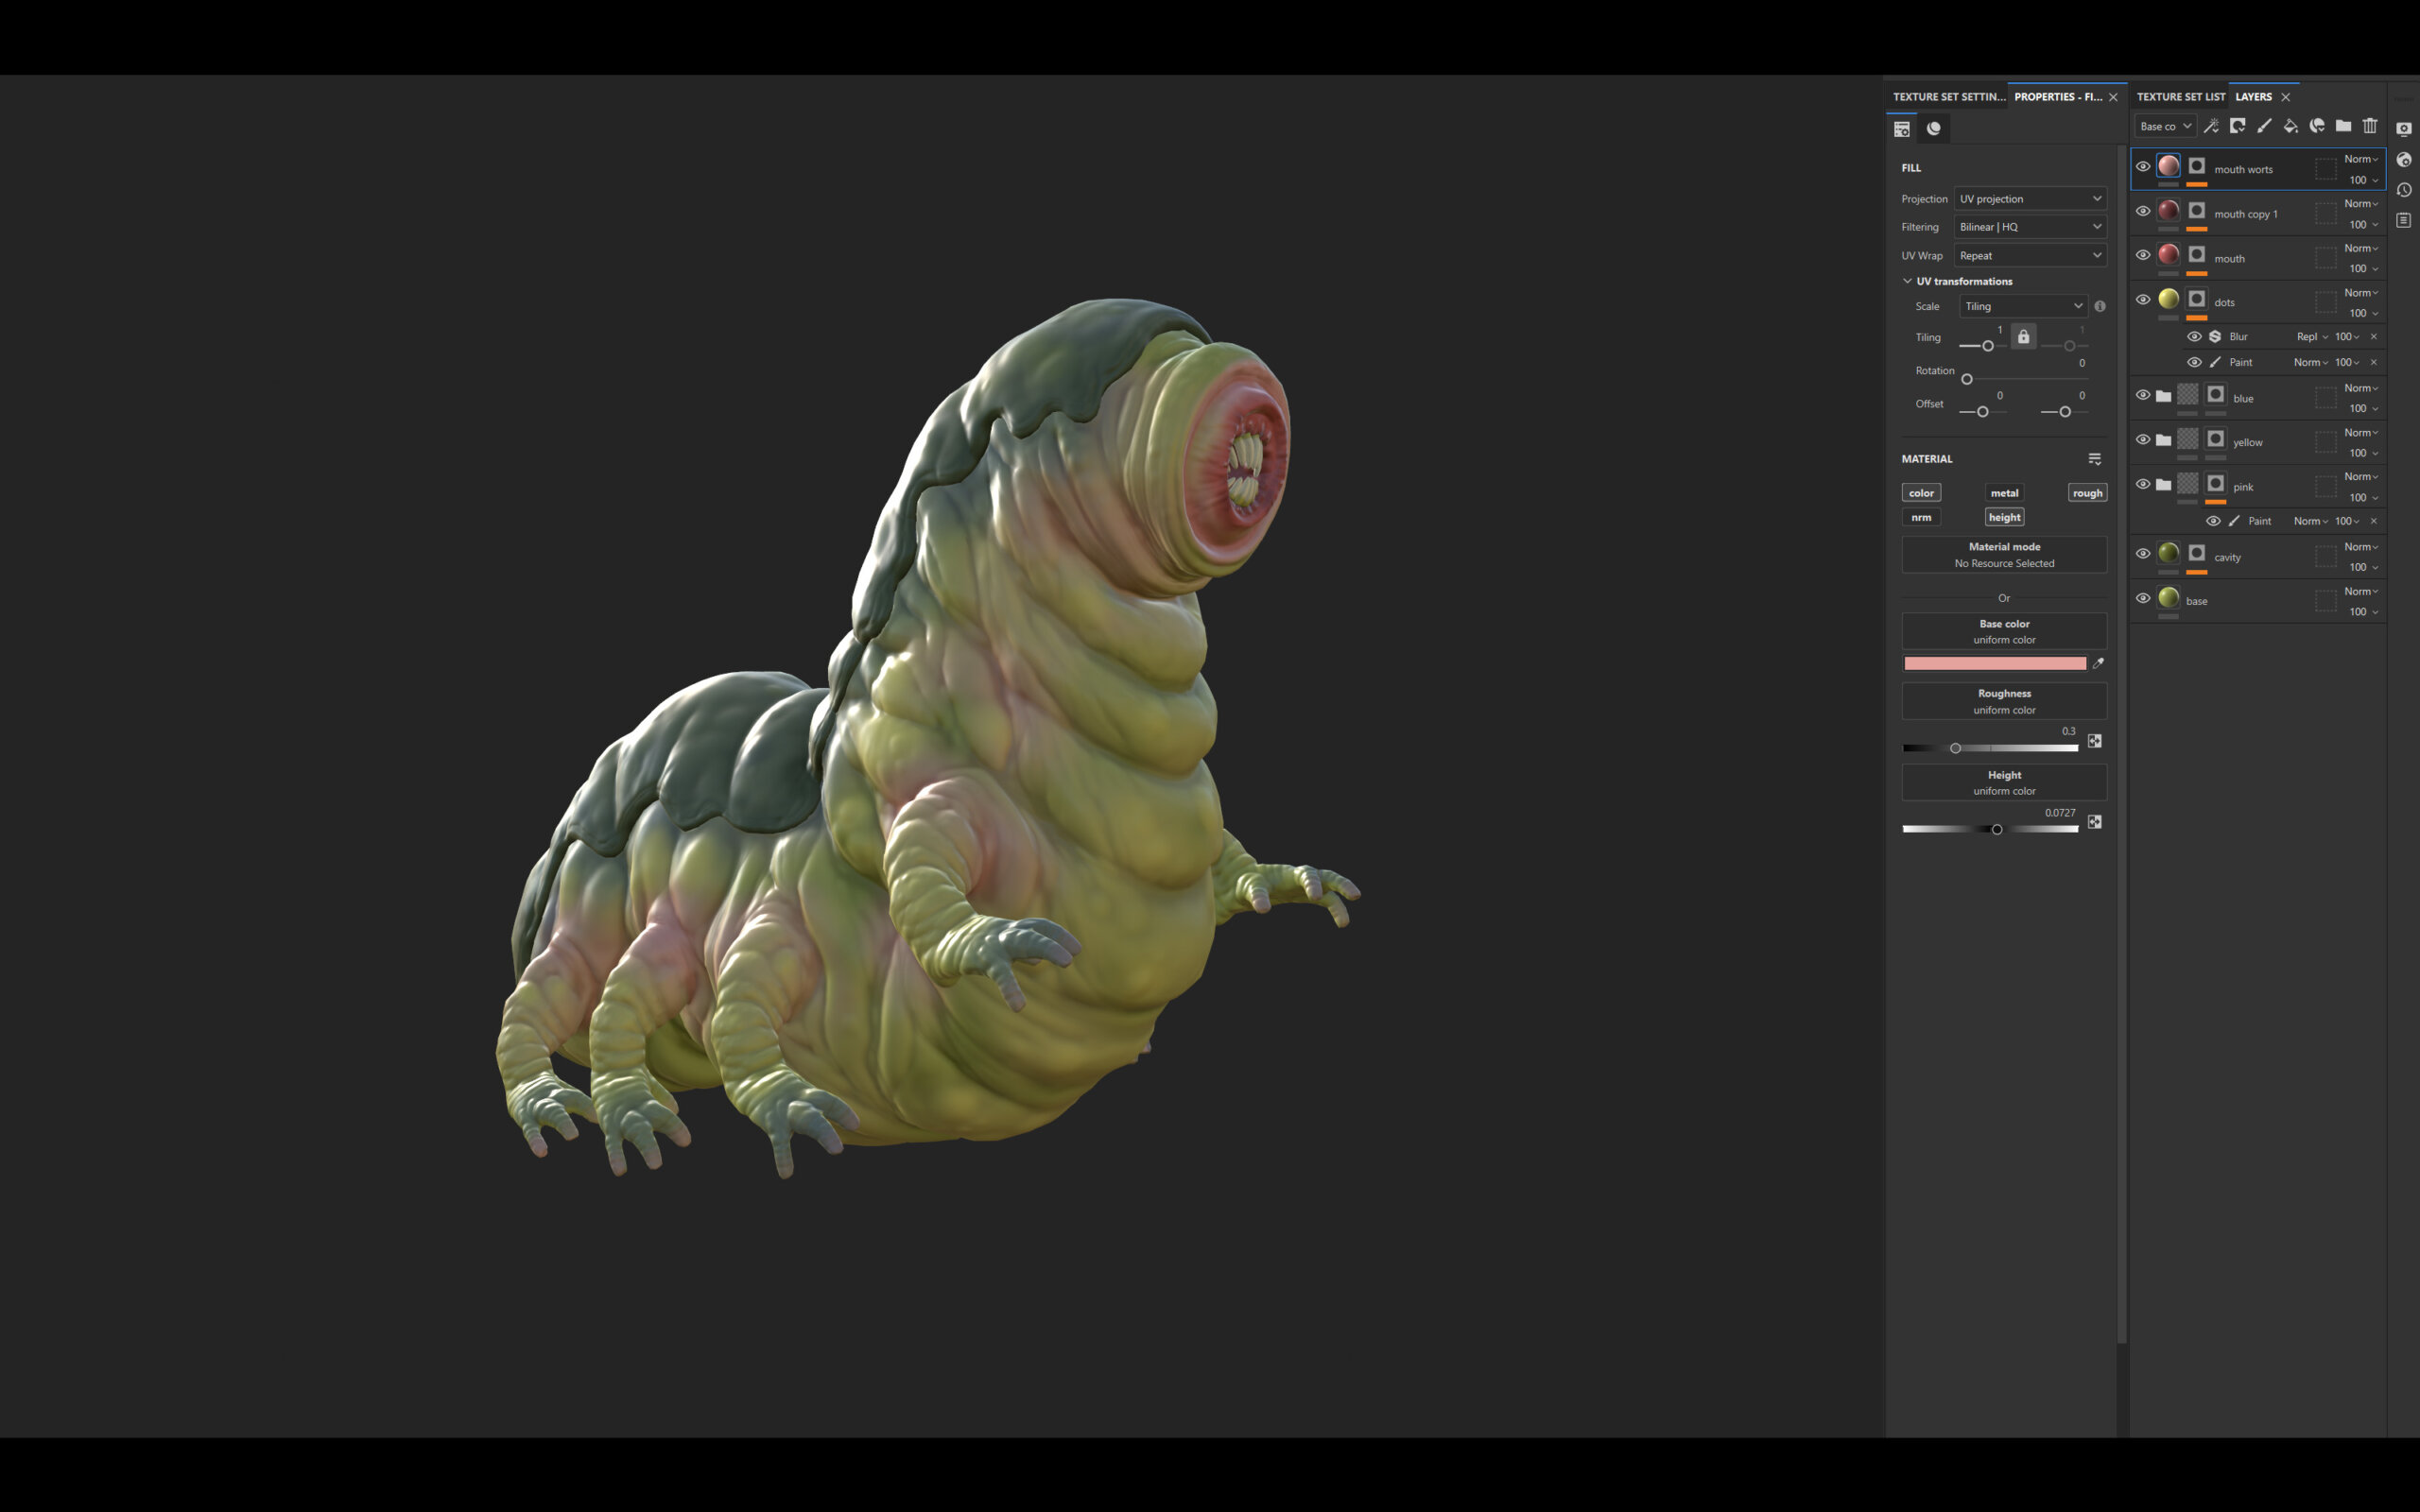
Task: Toggle visibility of the dots layer
Action: point(2144,300)
